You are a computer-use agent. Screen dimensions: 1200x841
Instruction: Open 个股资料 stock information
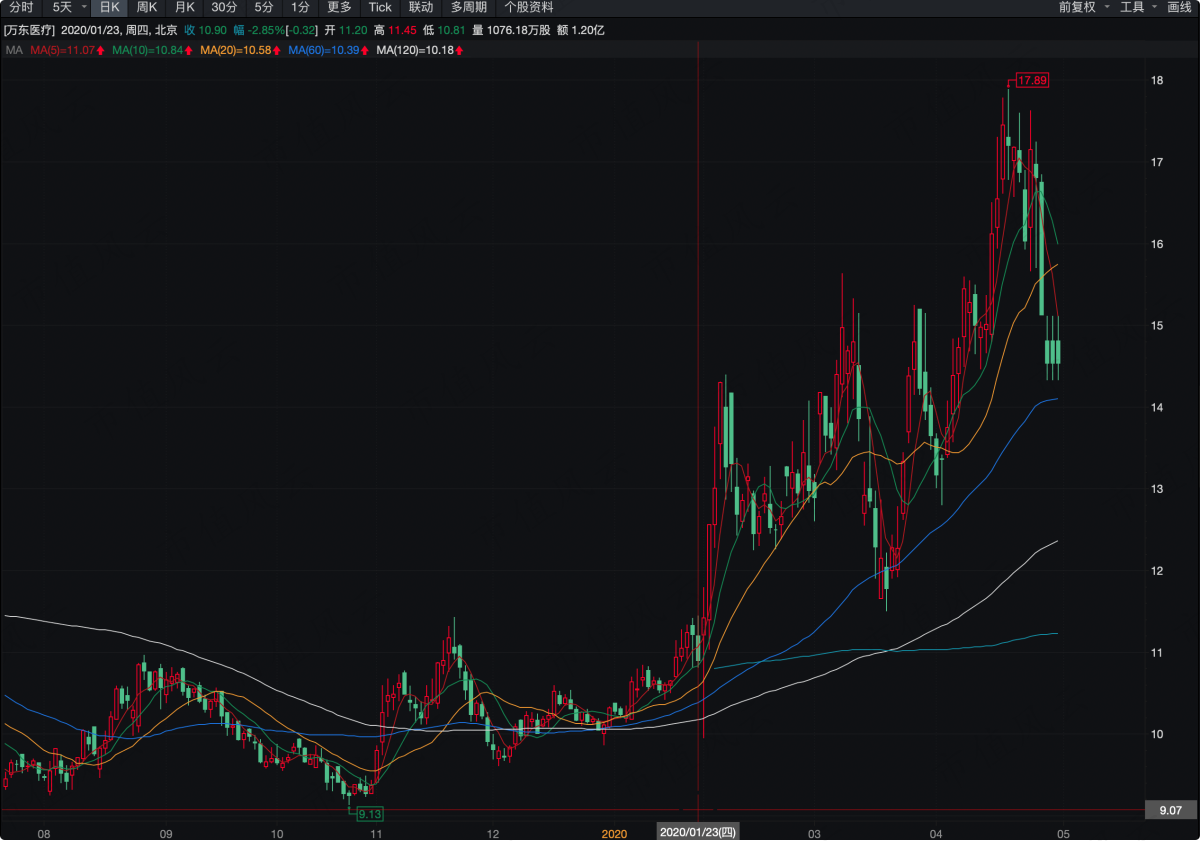coord(529,7)
